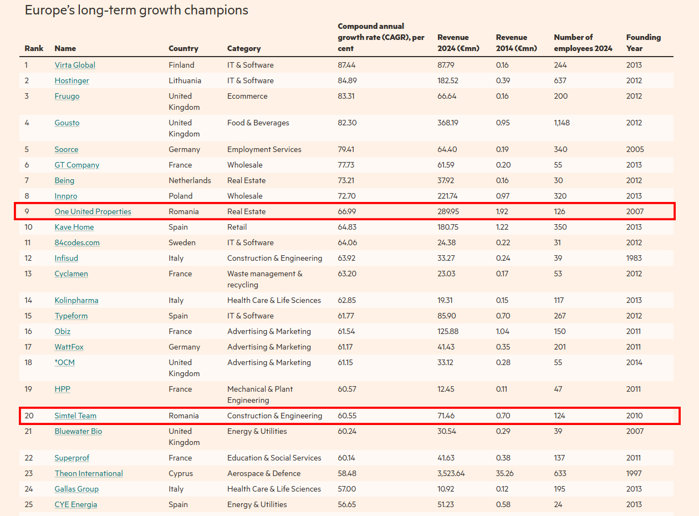Click the Hostinger link

[71, 81]
